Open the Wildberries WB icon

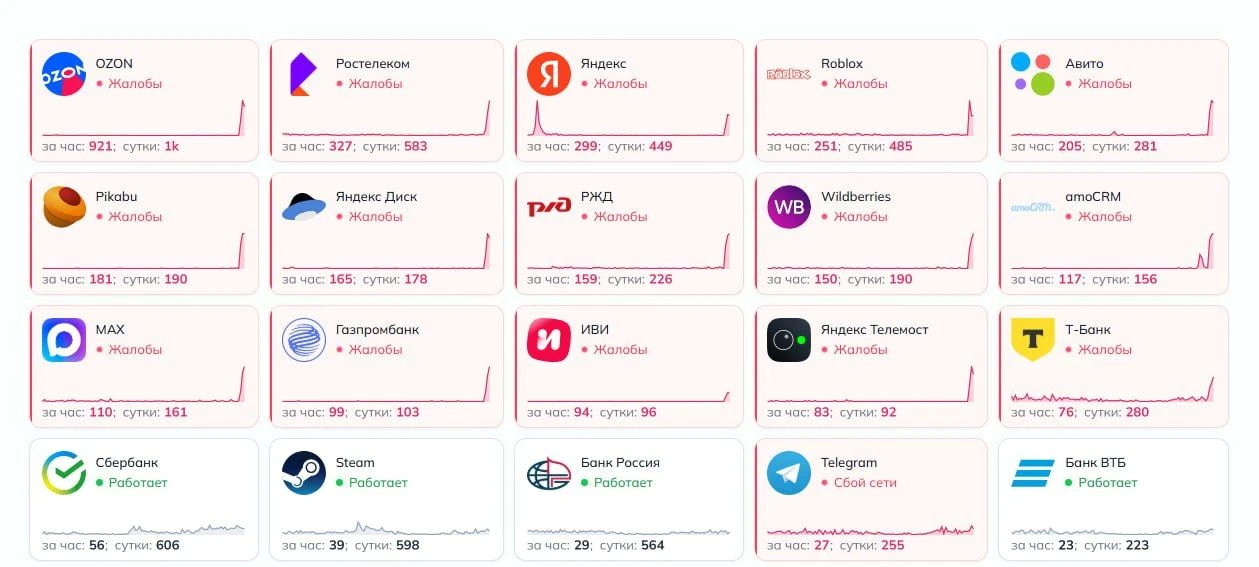[789, 207]
